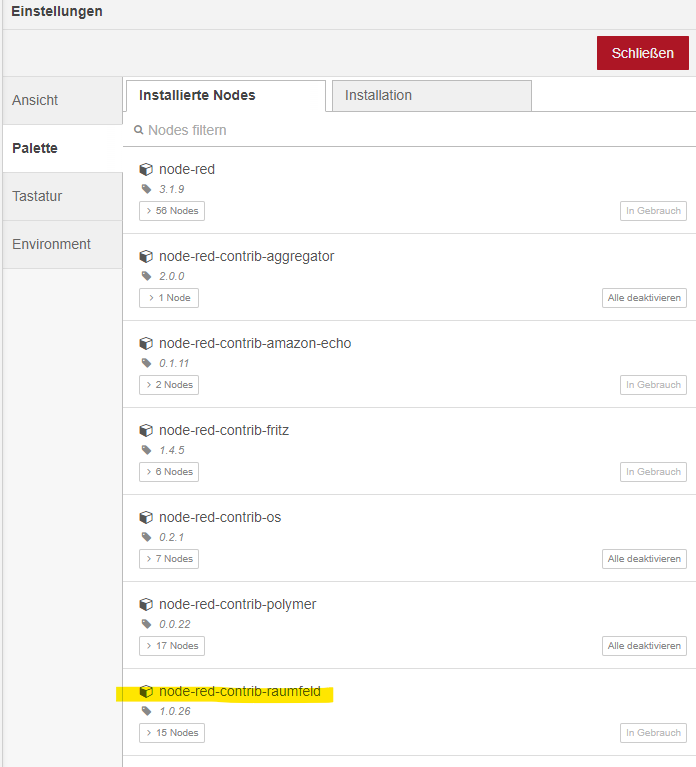Screen dimensions: 696x767
Task: Click the version tag icon next to 0.1.11
Action: tap(146, 363)
